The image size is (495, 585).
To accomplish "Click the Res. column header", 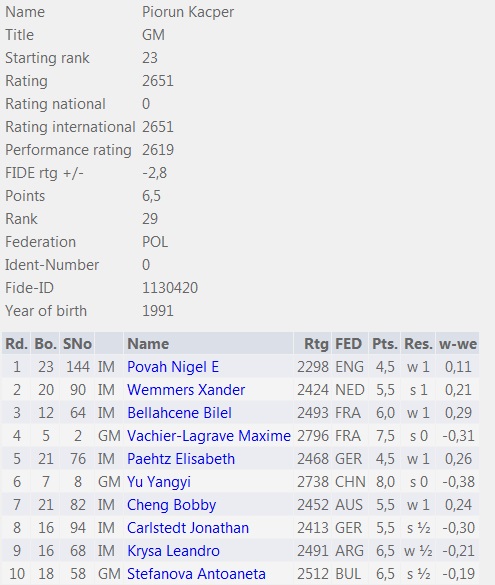I will (x=418, y=344).
